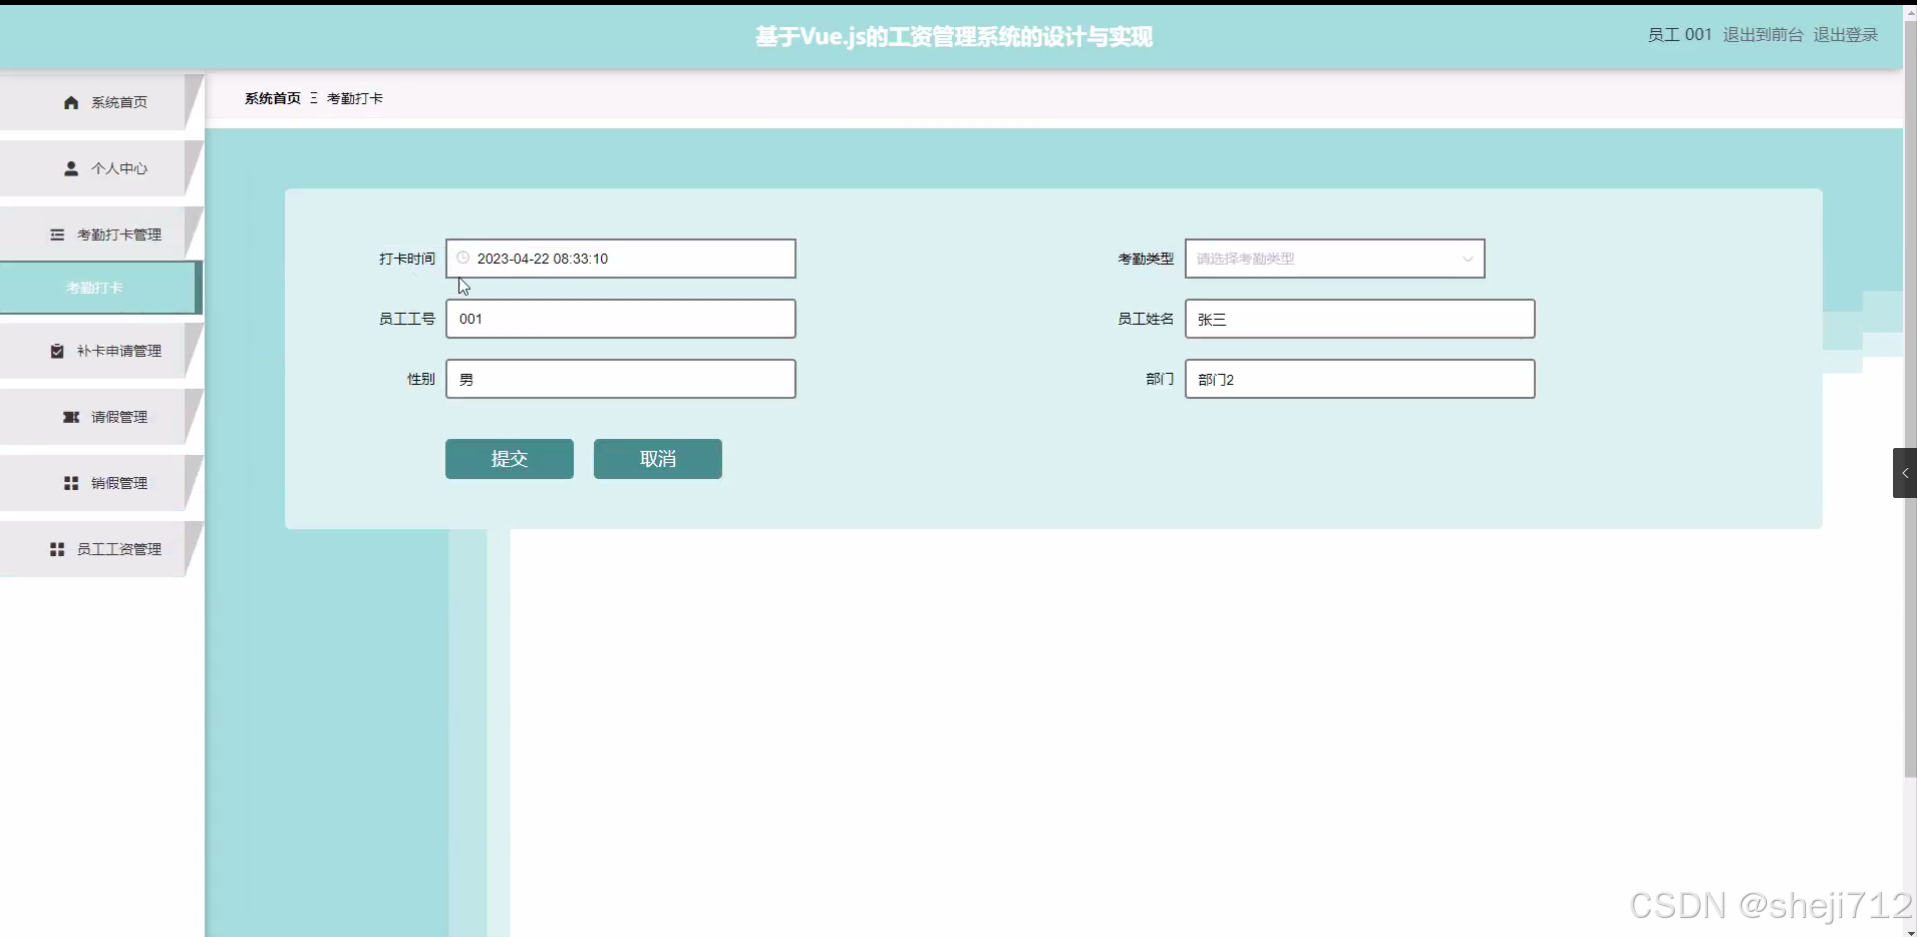Click the checkmark icon beside 补卡申请管理
Image resolution: width=1917 pixels, height=937 pixels.
56,351
